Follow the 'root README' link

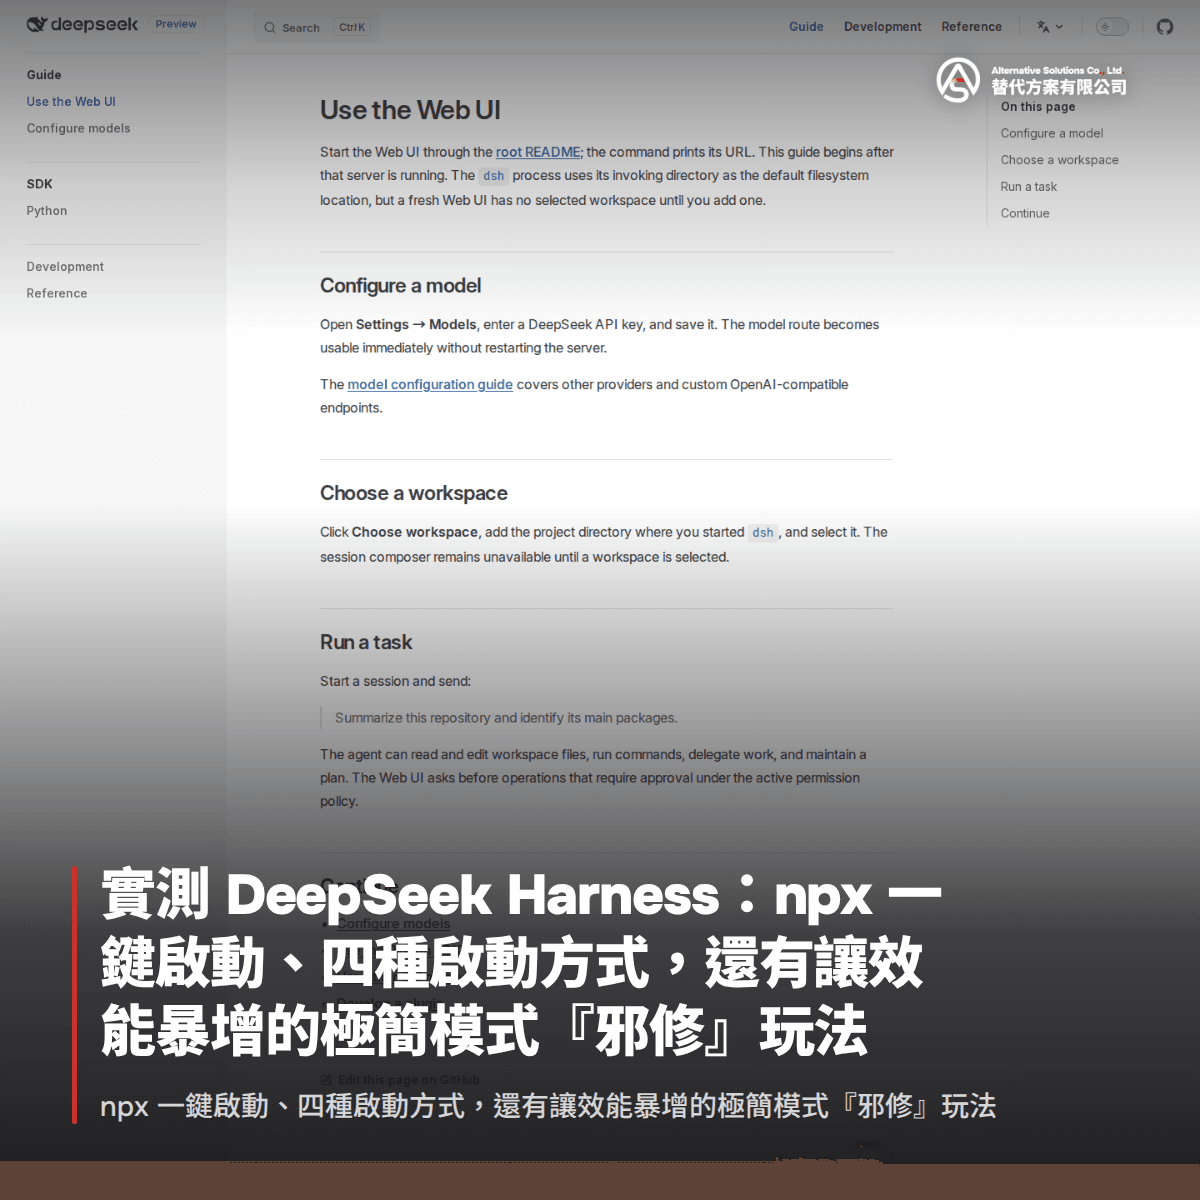tap(538, 152)
